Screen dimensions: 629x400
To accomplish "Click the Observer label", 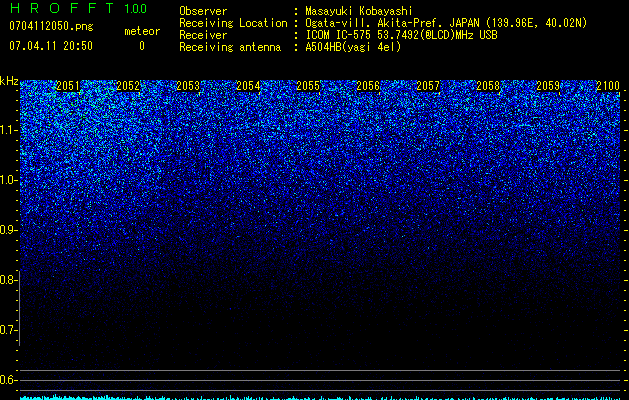I will tap(203, 11).
